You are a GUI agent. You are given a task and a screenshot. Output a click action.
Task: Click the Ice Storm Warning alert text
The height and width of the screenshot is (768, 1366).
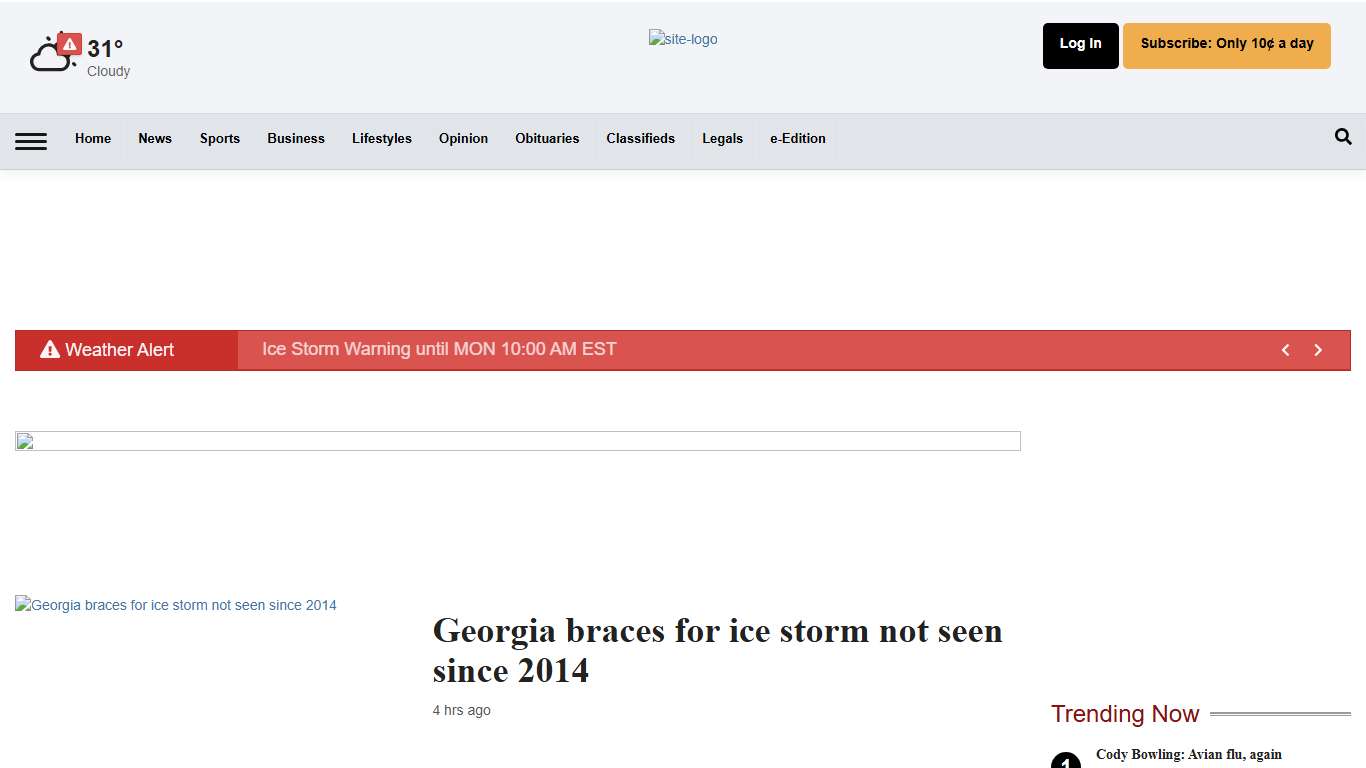click(439, 349)
